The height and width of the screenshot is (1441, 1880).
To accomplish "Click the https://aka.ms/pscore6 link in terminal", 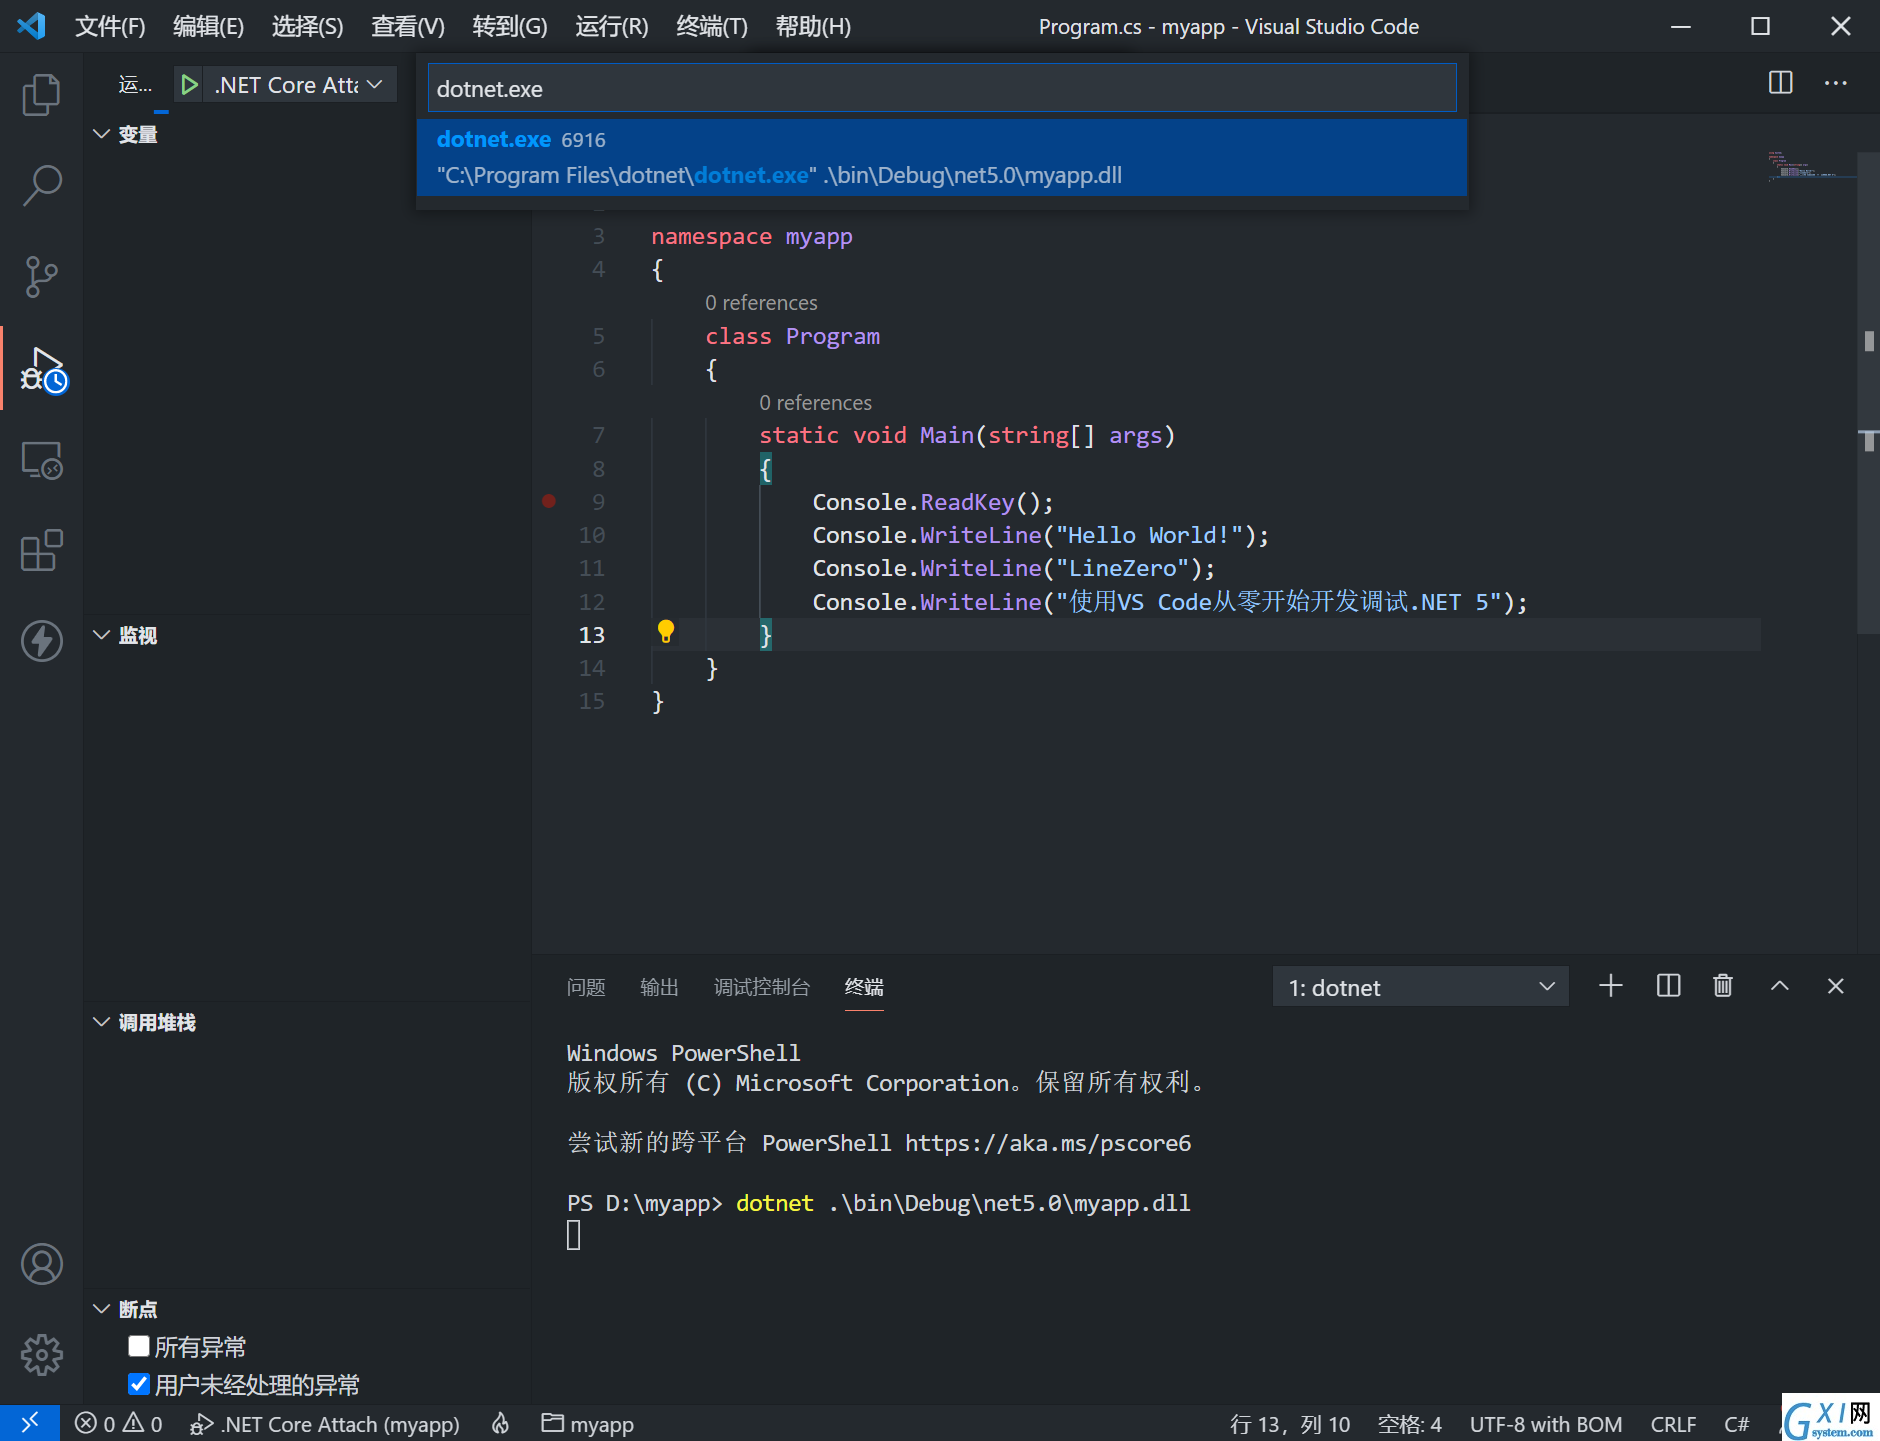I will coord(1048,1143).
